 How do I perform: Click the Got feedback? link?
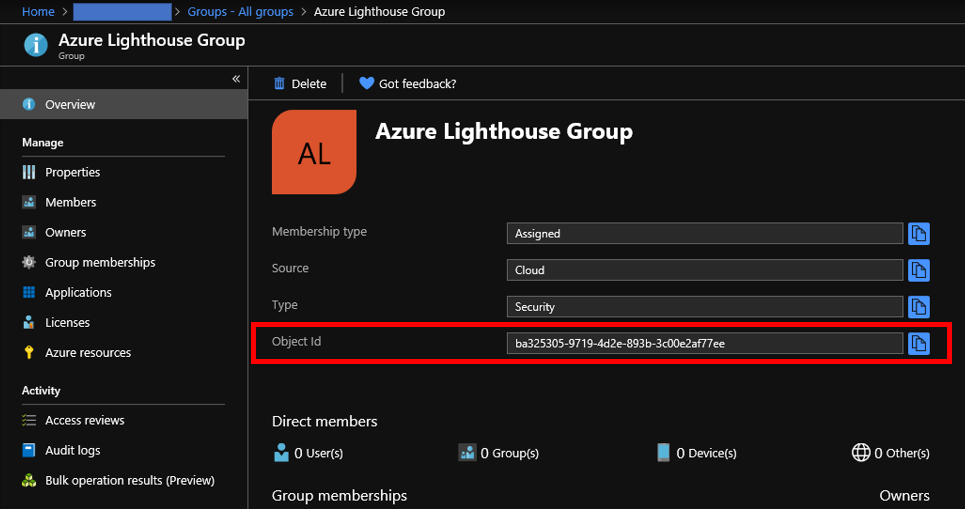coord(417,84)
